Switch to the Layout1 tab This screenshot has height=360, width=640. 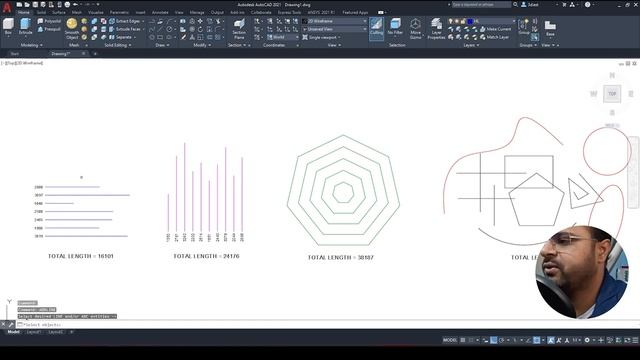pos(34,332)
